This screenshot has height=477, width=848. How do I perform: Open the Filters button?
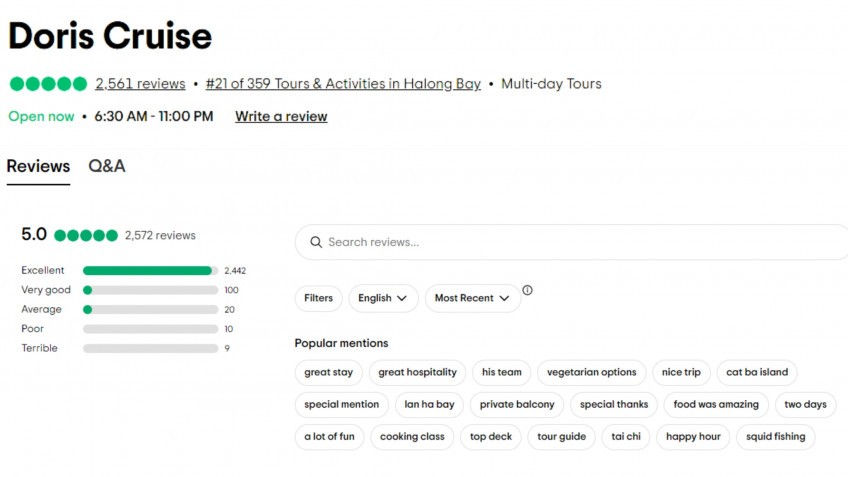[318, 298]
